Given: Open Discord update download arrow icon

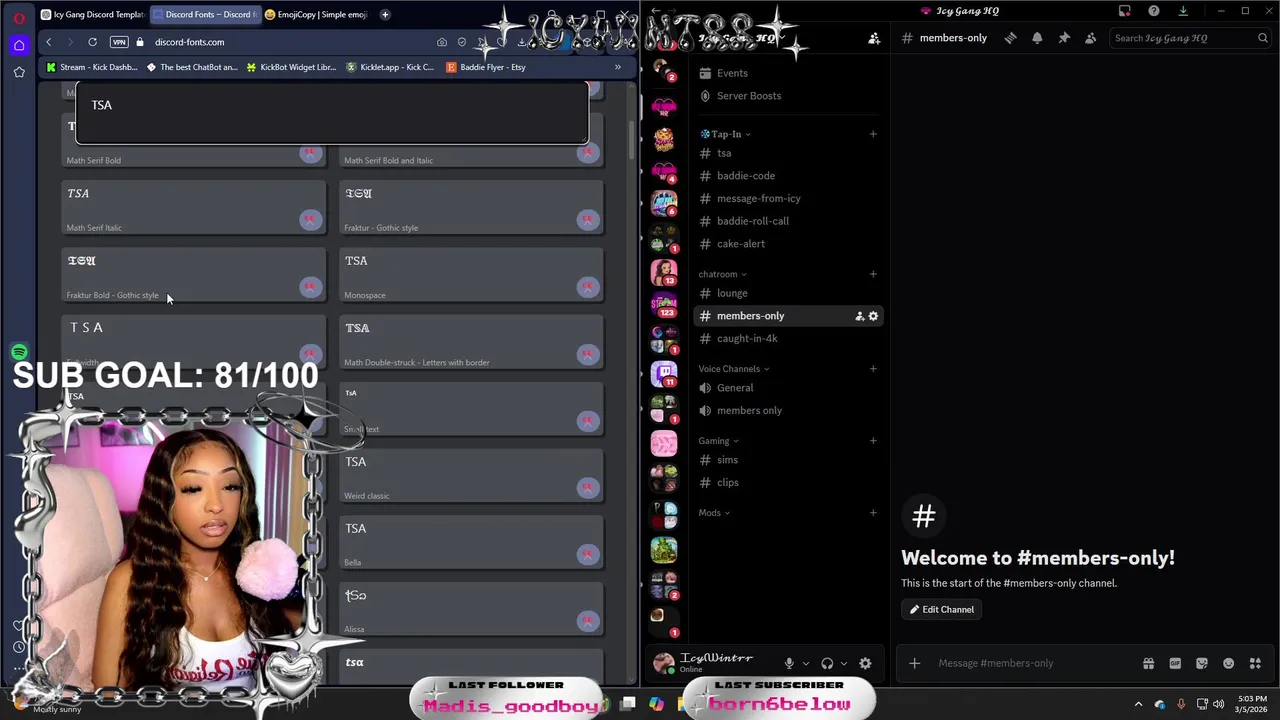Looking at the screenshot, I should 1183,11.
